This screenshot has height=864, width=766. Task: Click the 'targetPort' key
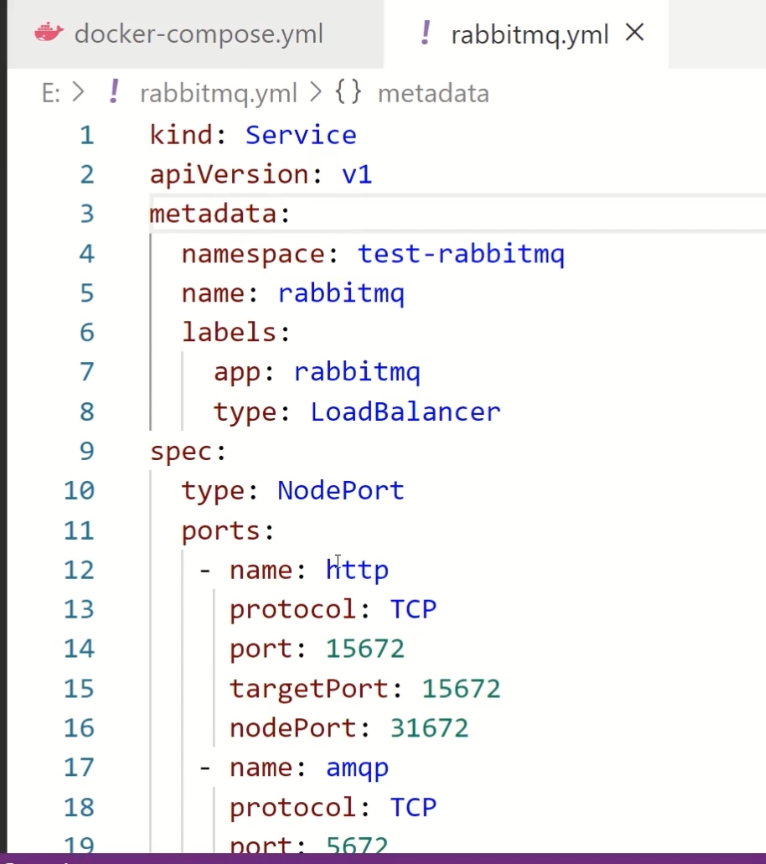point(309,689)
